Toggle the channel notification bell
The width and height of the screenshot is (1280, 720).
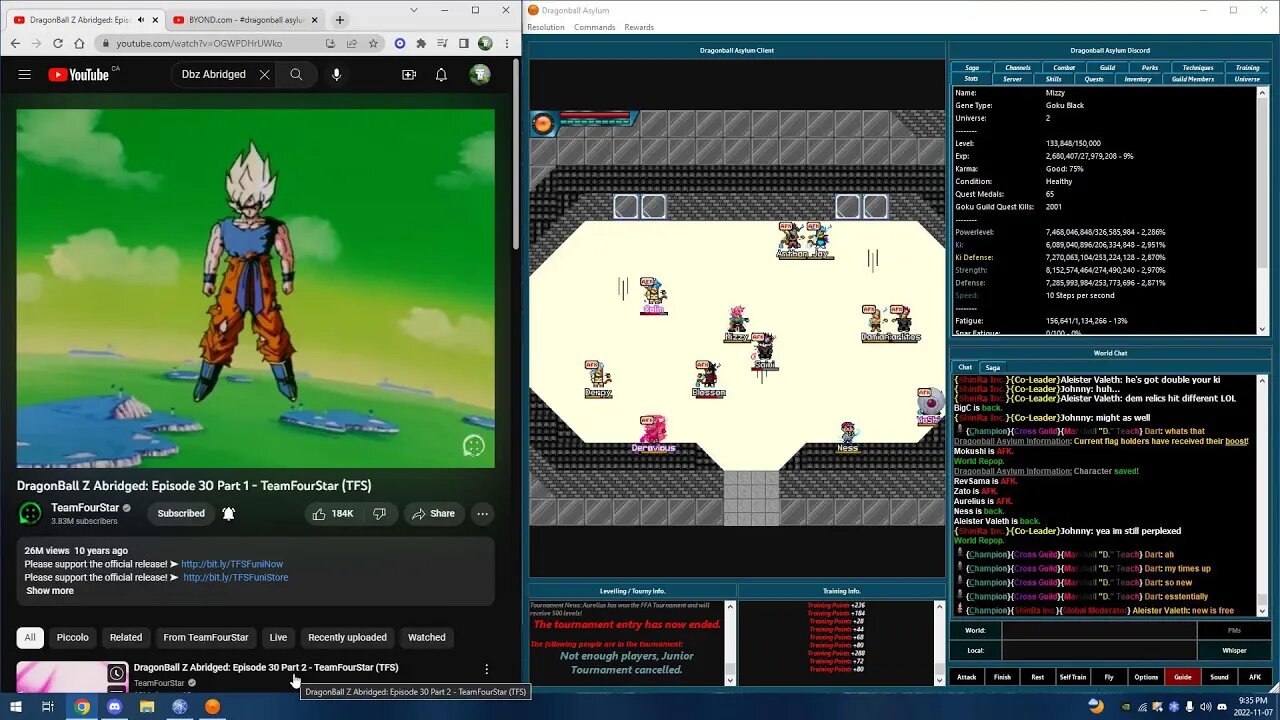pyautogui.click(x=228, y=514)
